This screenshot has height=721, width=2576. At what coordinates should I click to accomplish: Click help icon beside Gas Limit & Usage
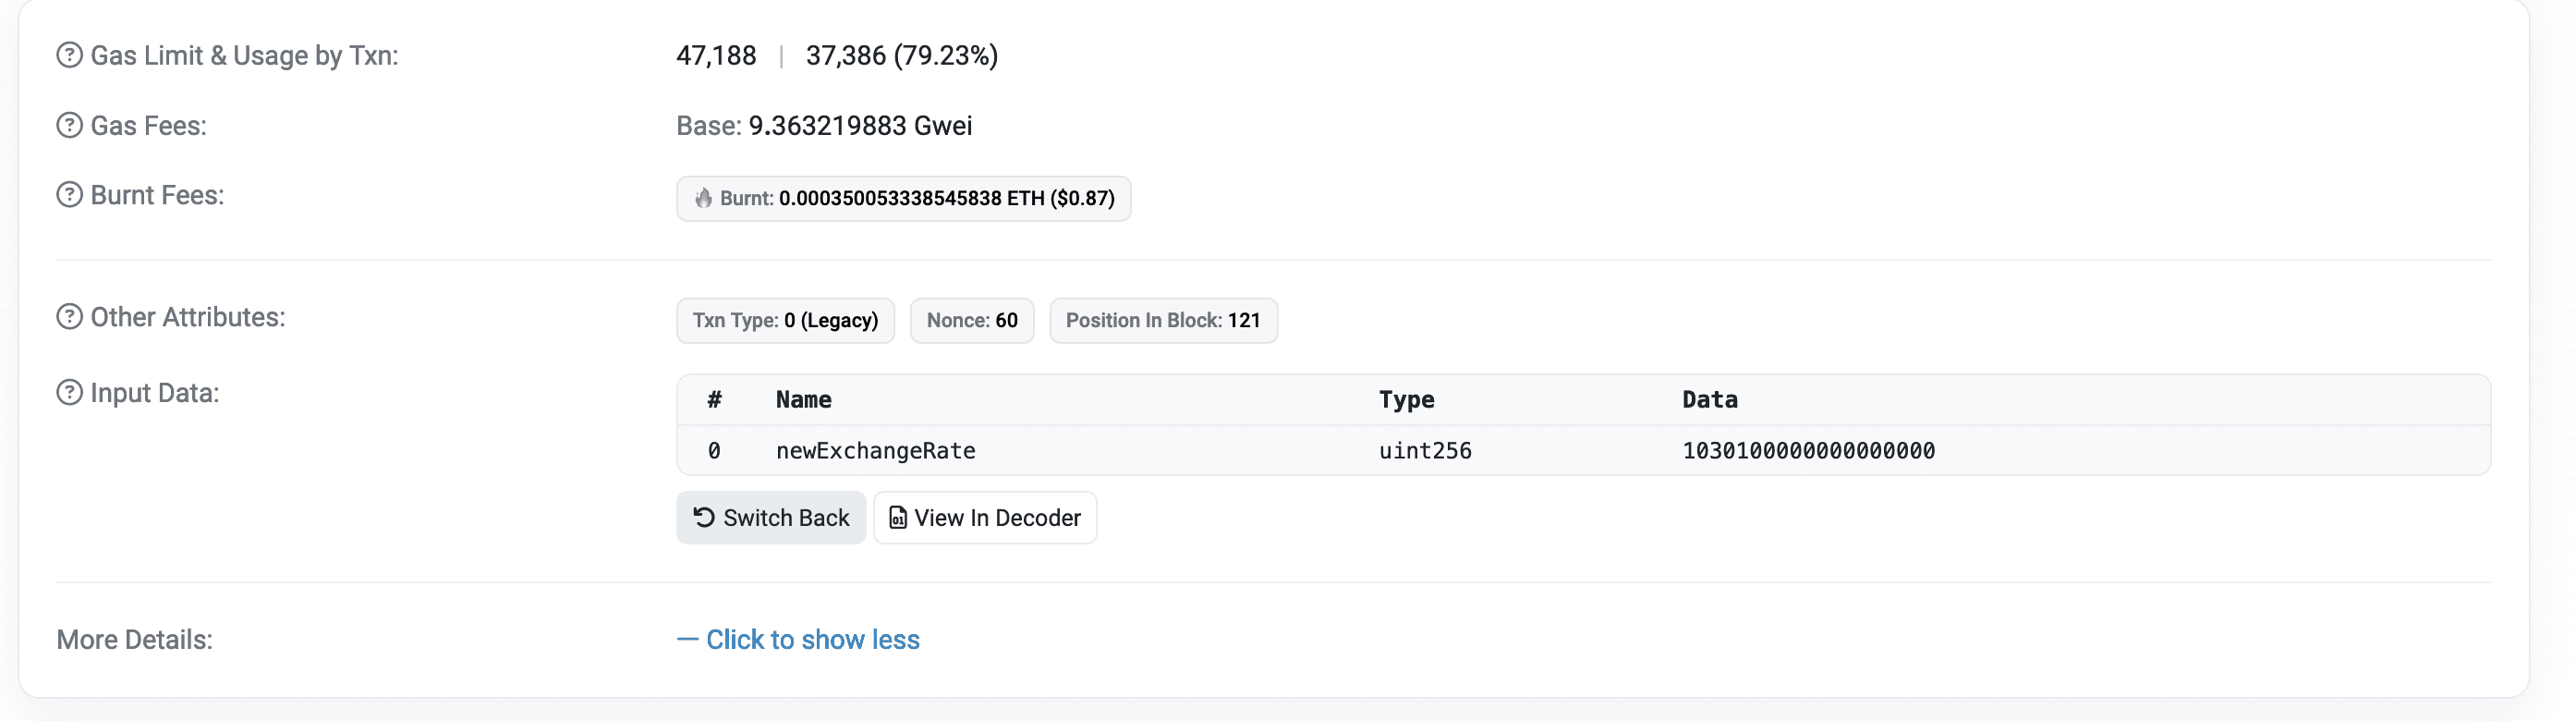click(69, 55)
